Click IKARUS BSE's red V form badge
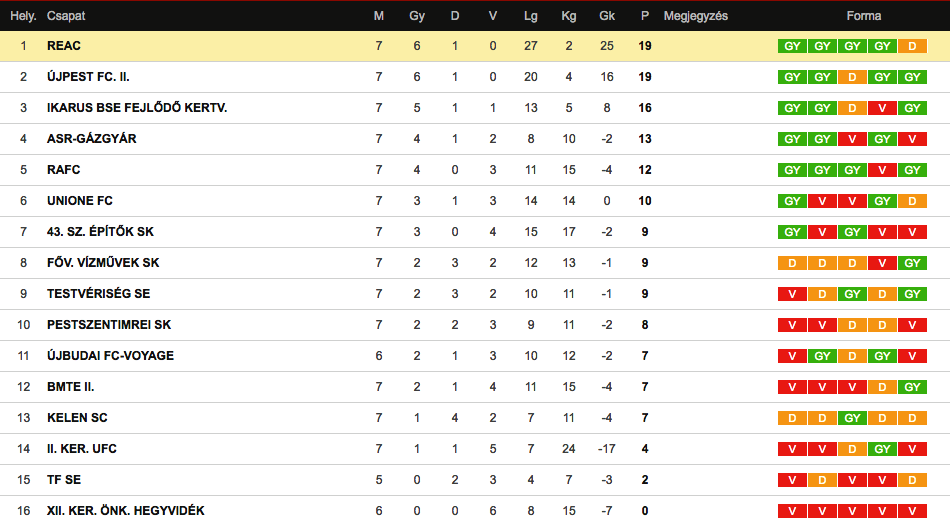Image resolution: width=950 pixels, height=526 pixels. click(882, 108)
